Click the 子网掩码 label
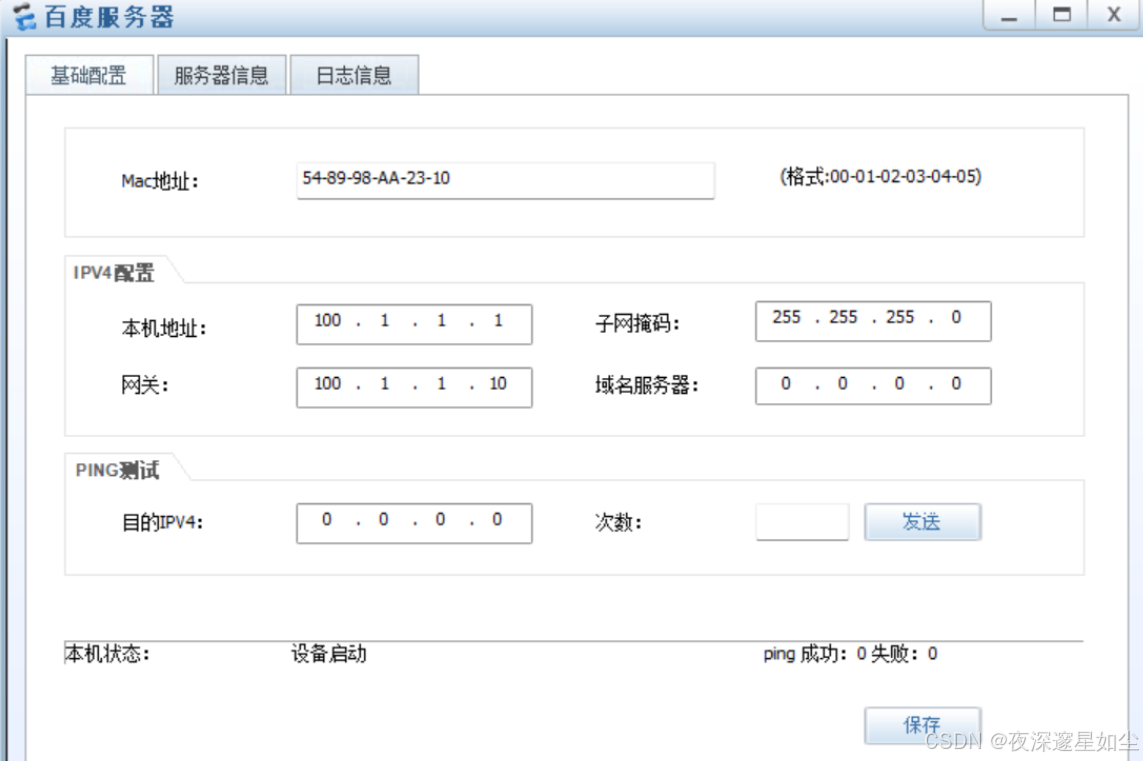This screenshot has width=1143, height=761. pyautogui.click(x=637, y=323)
